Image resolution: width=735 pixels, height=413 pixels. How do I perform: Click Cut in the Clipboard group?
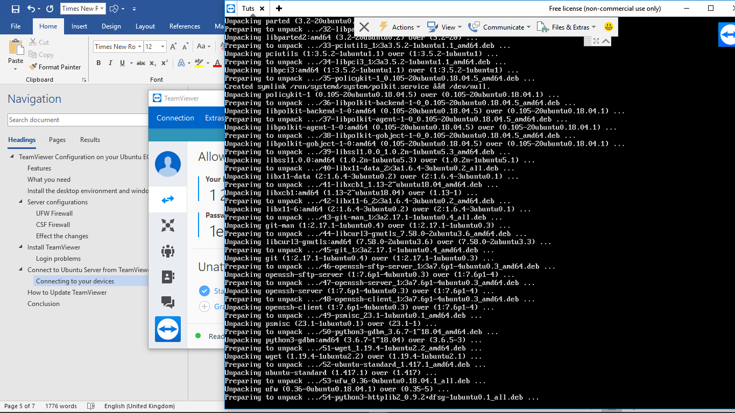(x=39, y=42)
